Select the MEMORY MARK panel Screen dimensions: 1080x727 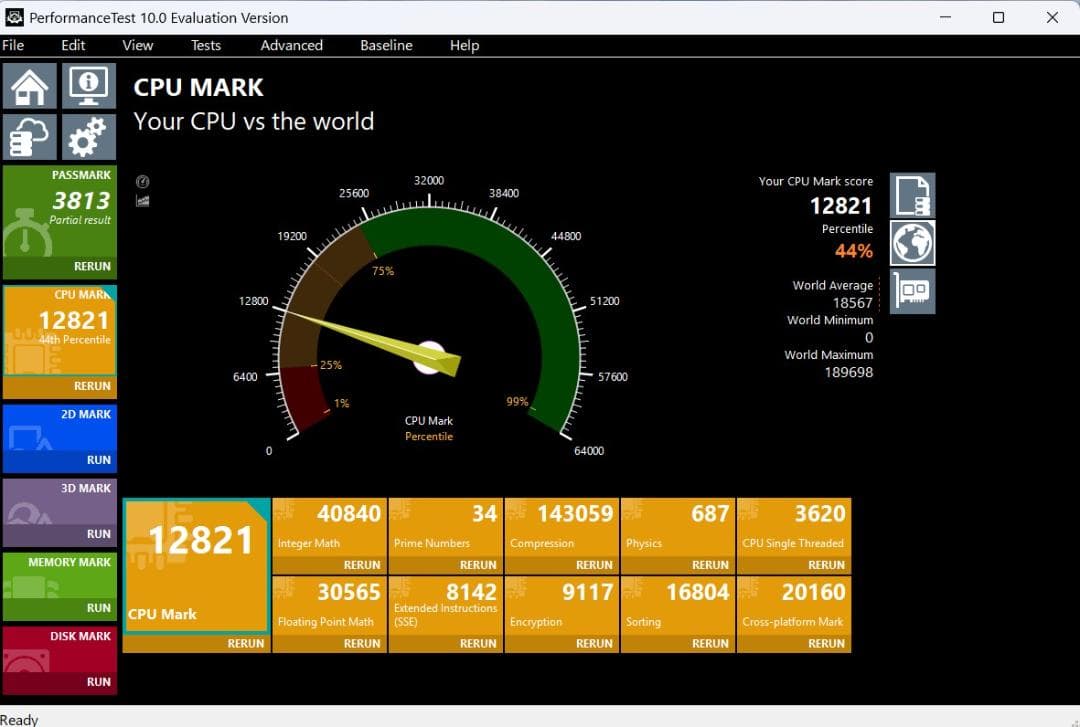pos(60,587)
